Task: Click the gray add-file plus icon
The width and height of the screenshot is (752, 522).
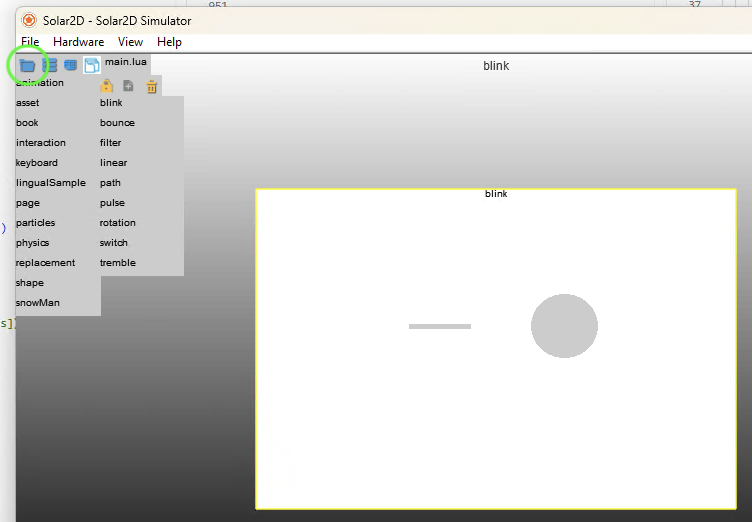Action: tap(128, 86)
